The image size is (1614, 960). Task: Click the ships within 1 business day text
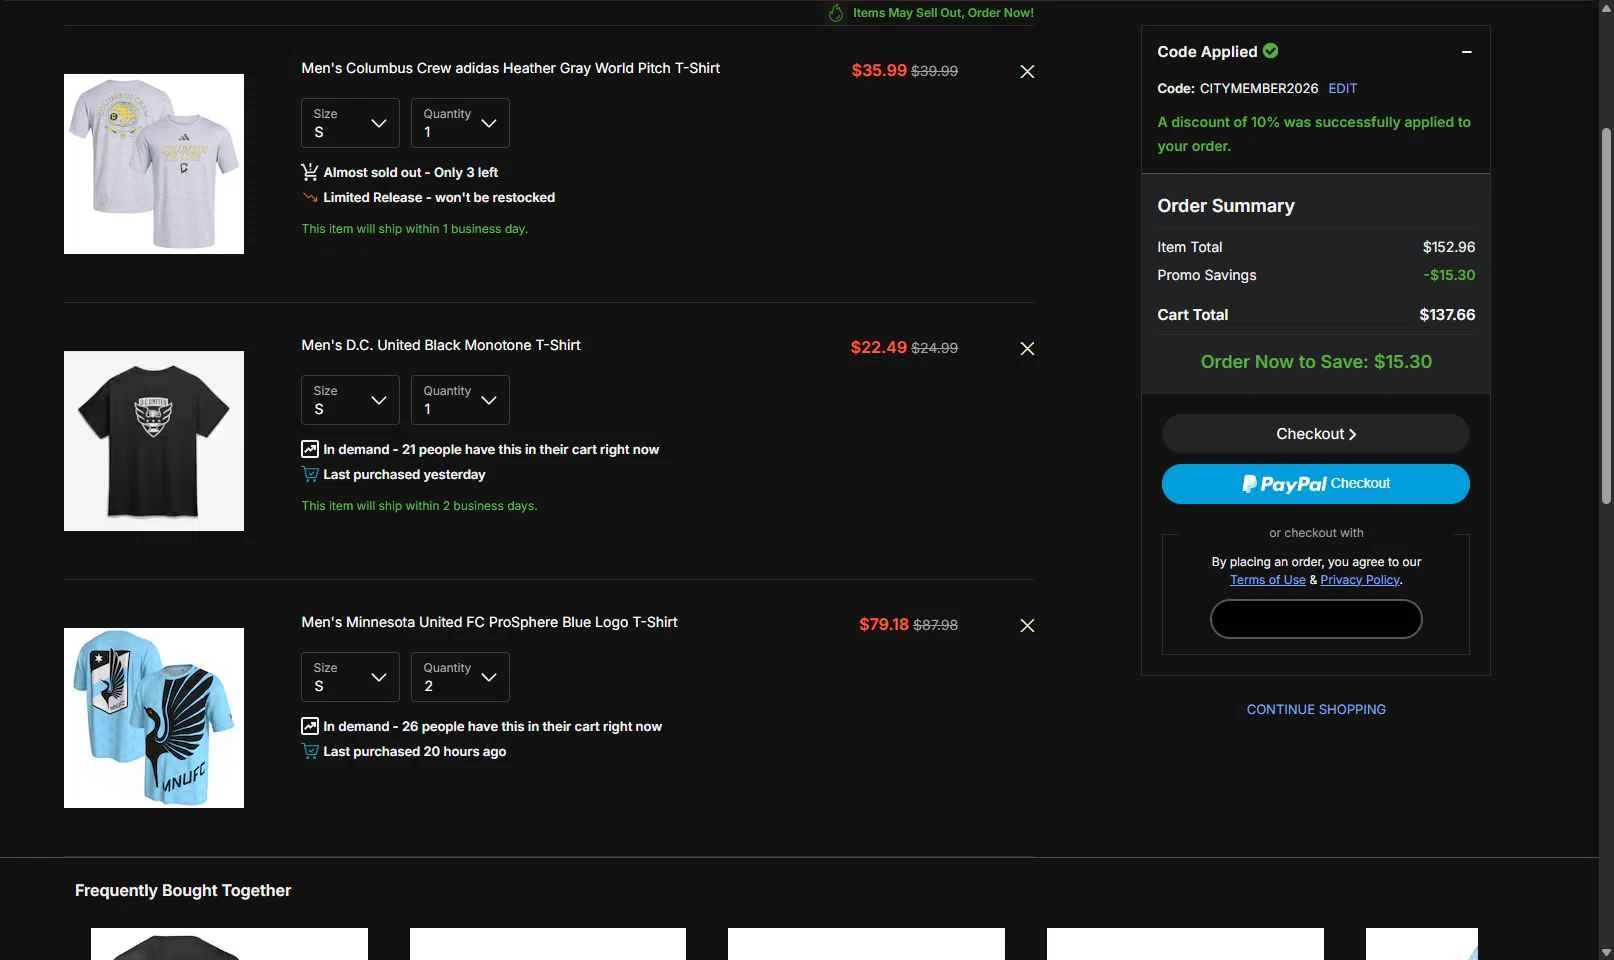(x=415, y=229)
